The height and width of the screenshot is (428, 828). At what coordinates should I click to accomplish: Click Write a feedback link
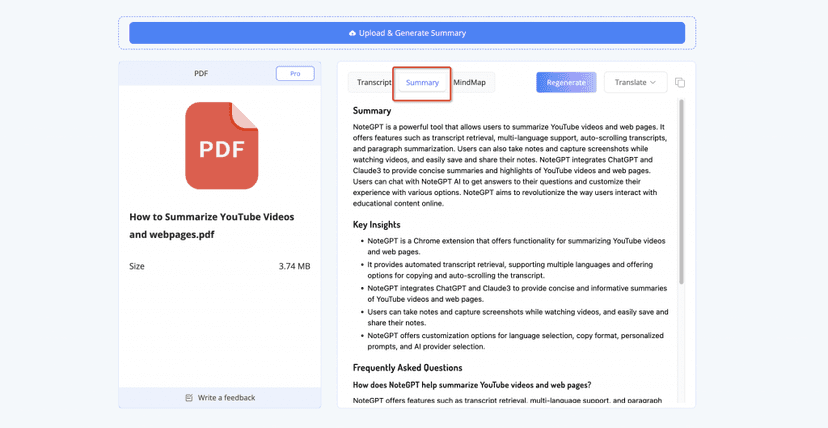[x=227, y=397]
